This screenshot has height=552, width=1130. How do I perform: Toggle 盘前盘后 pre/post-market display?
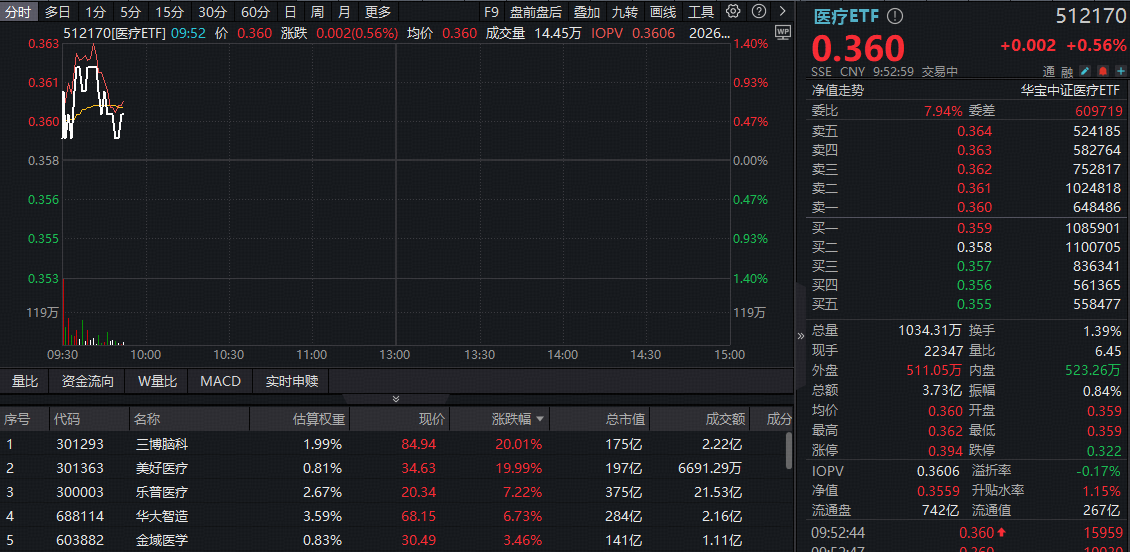coord(536,12)
